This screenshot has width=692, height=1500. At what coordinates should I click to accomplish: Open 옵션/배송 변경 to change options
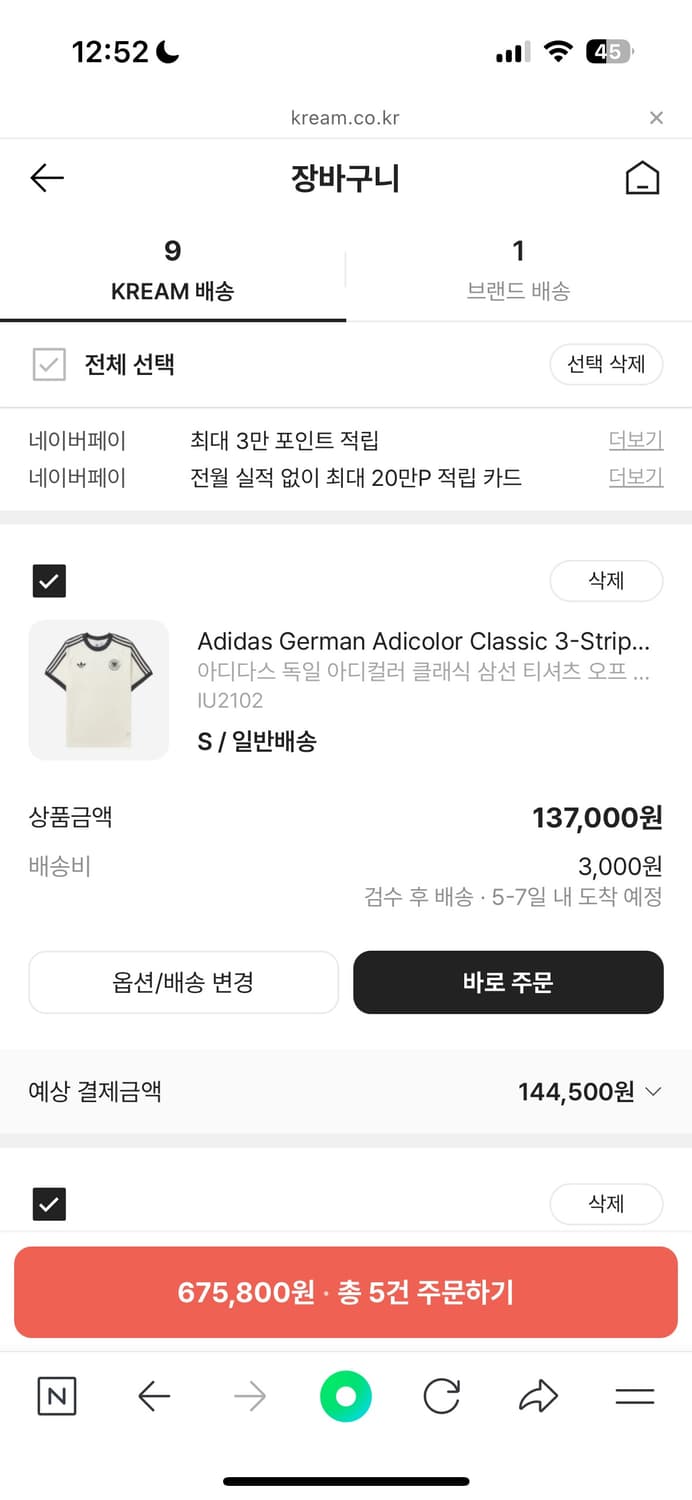[183, 982]
